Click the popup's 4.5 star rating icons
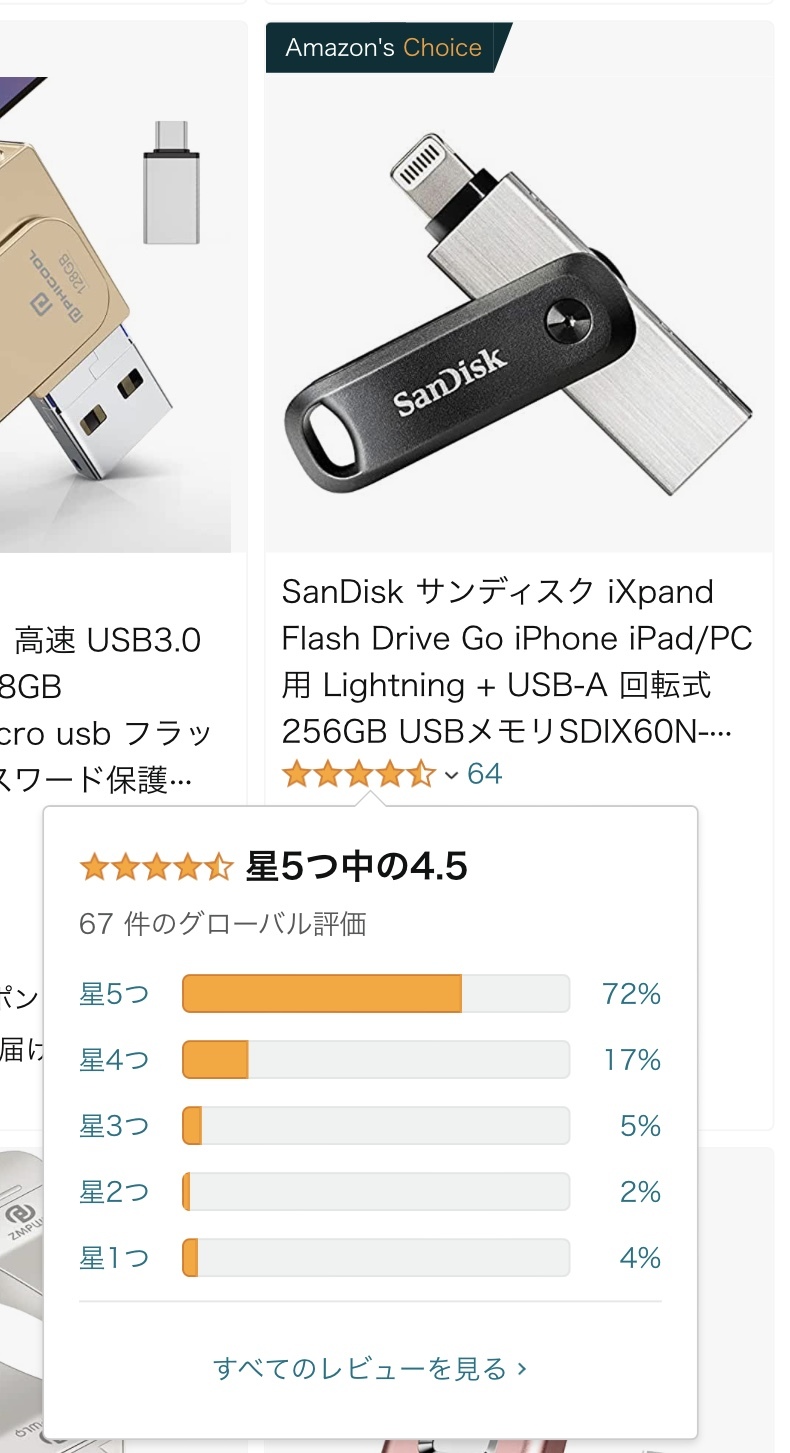 coord(156,867)
